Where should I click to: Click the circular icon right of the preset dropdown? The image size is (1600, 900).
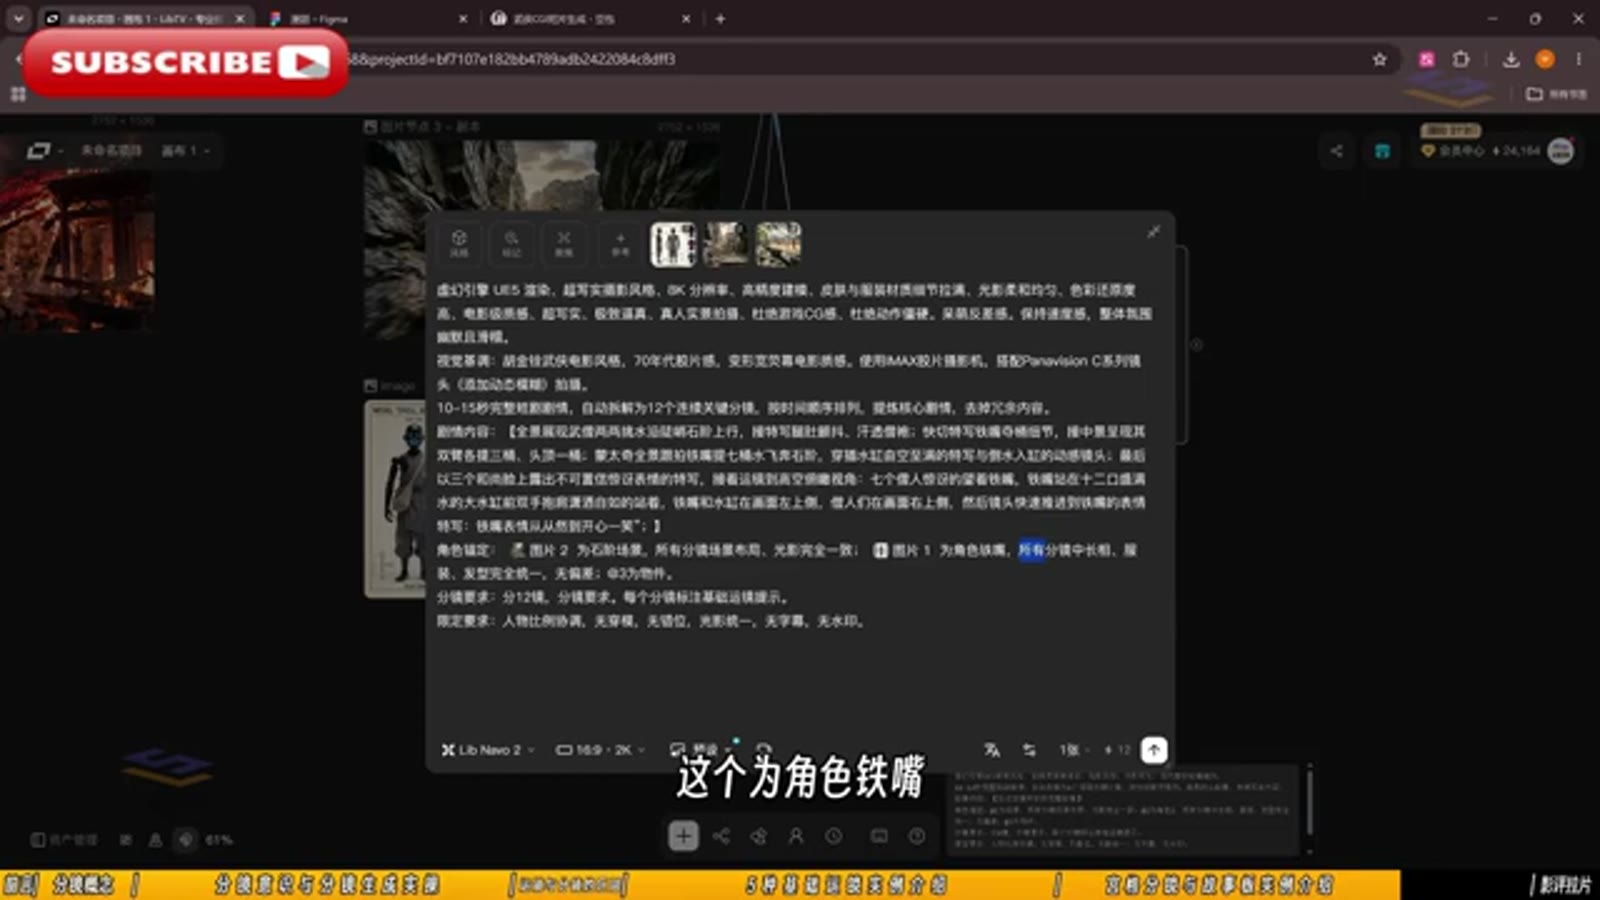(764, 749)
